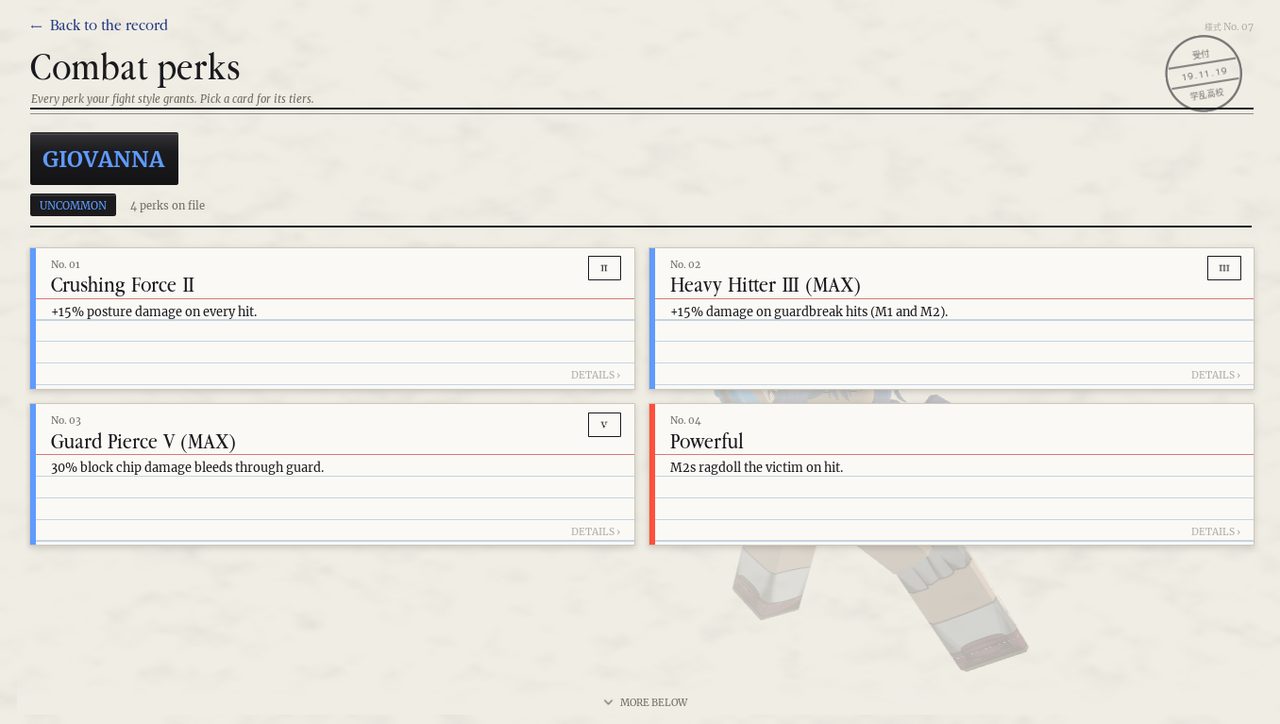Click the UNCOMMON rarity tag
The width and height of the screenshot is (1280, 724).
coord(73,205)
